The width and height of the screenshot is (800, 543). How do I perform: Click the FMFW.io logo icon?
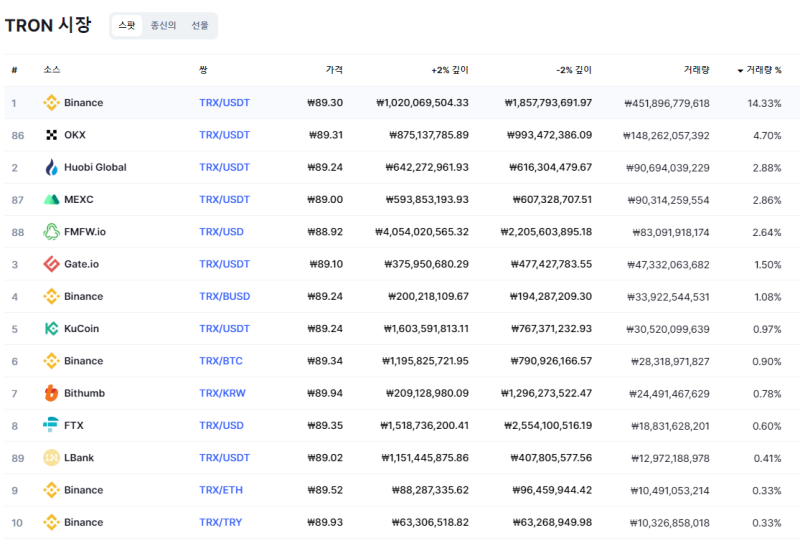(x=52, y=232)
